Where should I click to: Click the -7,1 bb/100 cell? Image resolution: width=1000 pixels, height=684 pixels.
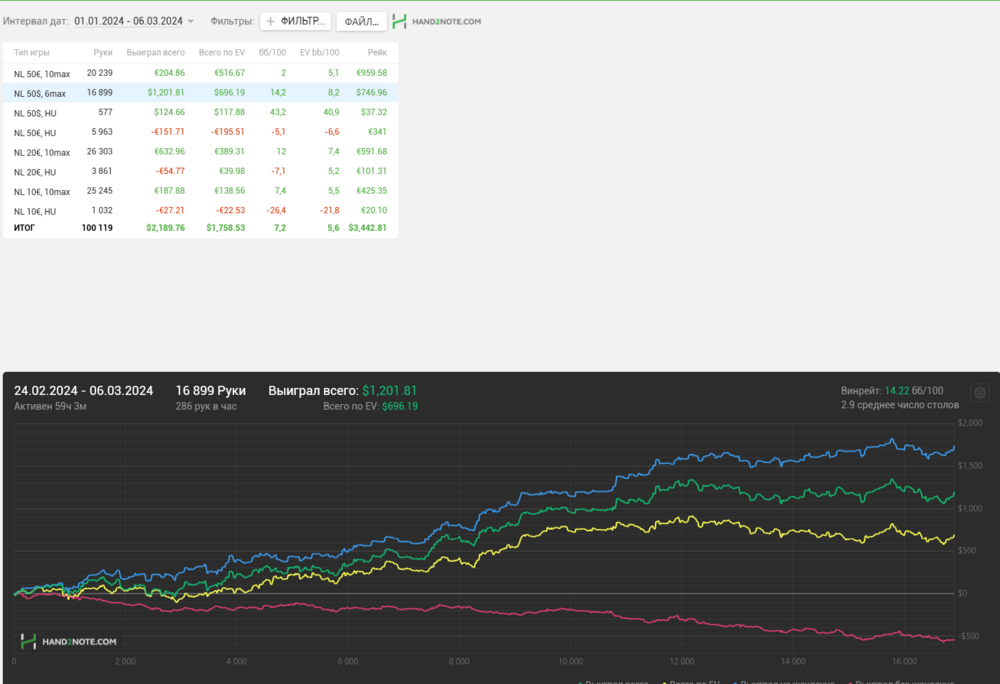pyautogui.click(x=277, y=171)
